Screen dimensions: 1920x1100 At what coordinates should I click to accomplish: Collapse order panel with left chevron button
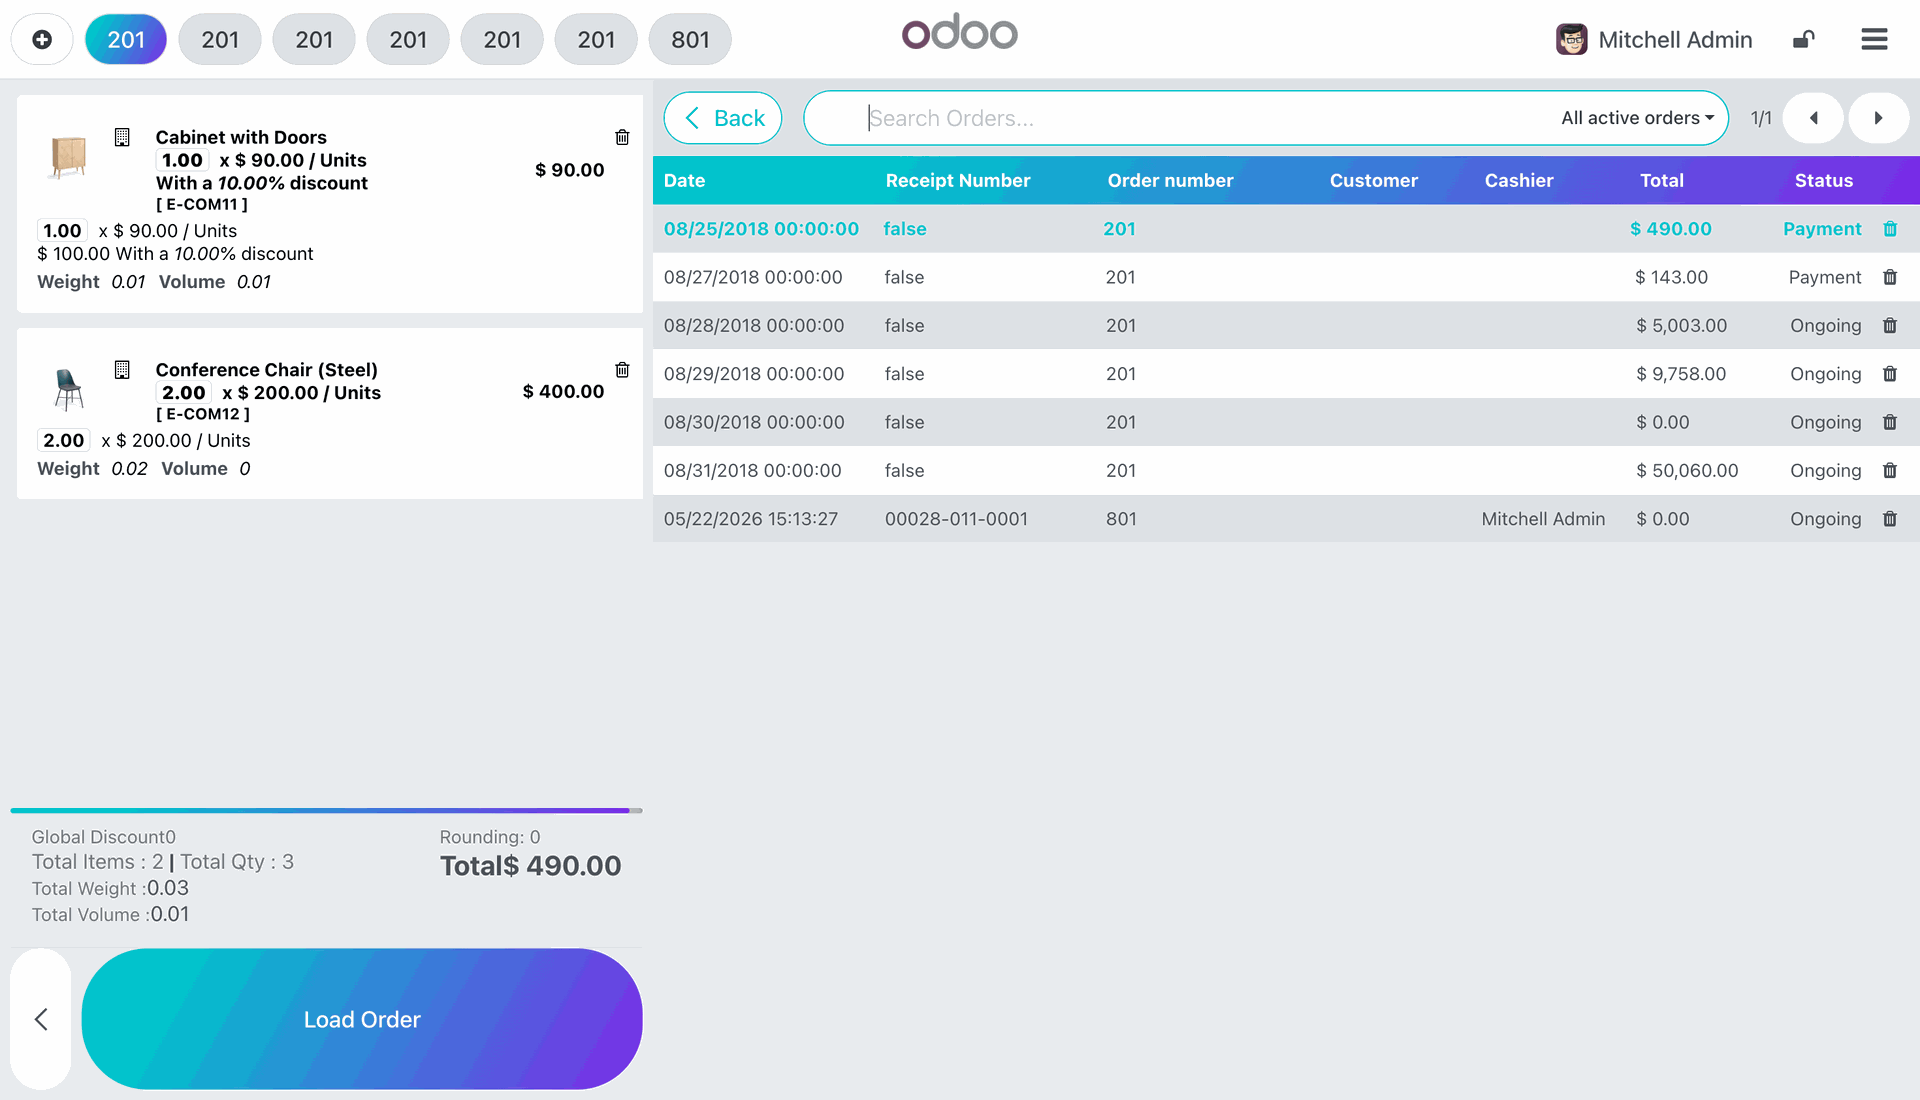pyautogui.click(x=41, y=1019)
